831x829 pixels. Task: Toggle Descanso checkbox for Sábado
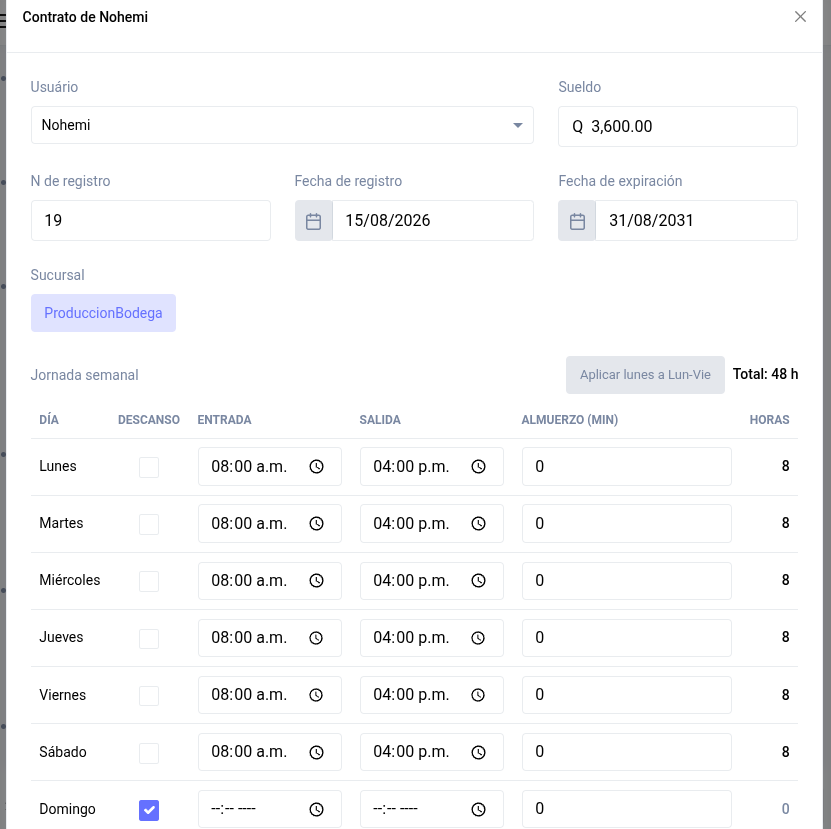(x=149, y=753)
